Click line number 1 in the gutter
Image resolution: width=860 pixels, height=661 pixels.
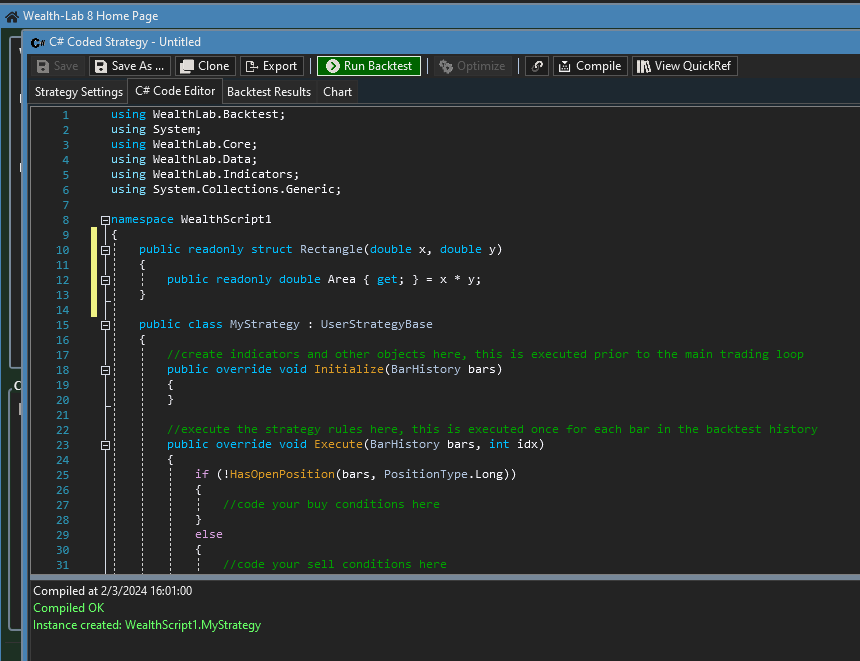[66, 115]
